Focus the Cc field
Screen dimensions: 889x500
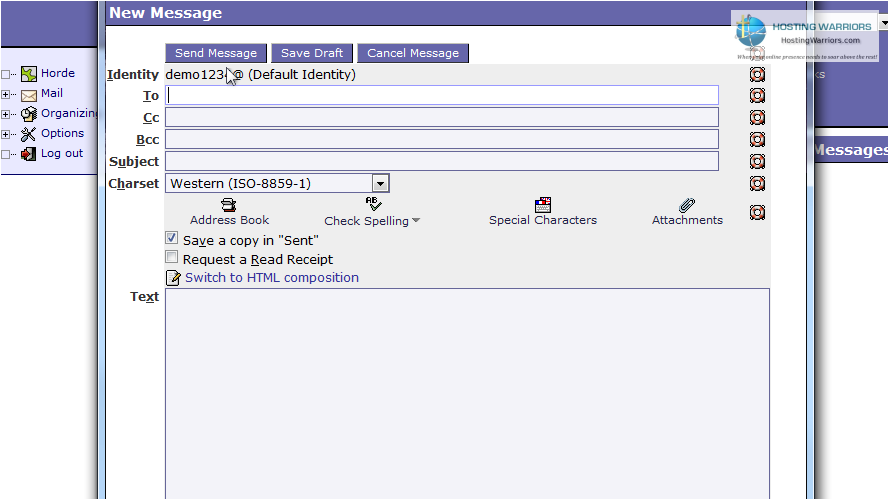pyautogui.click(x=442, y=117)
